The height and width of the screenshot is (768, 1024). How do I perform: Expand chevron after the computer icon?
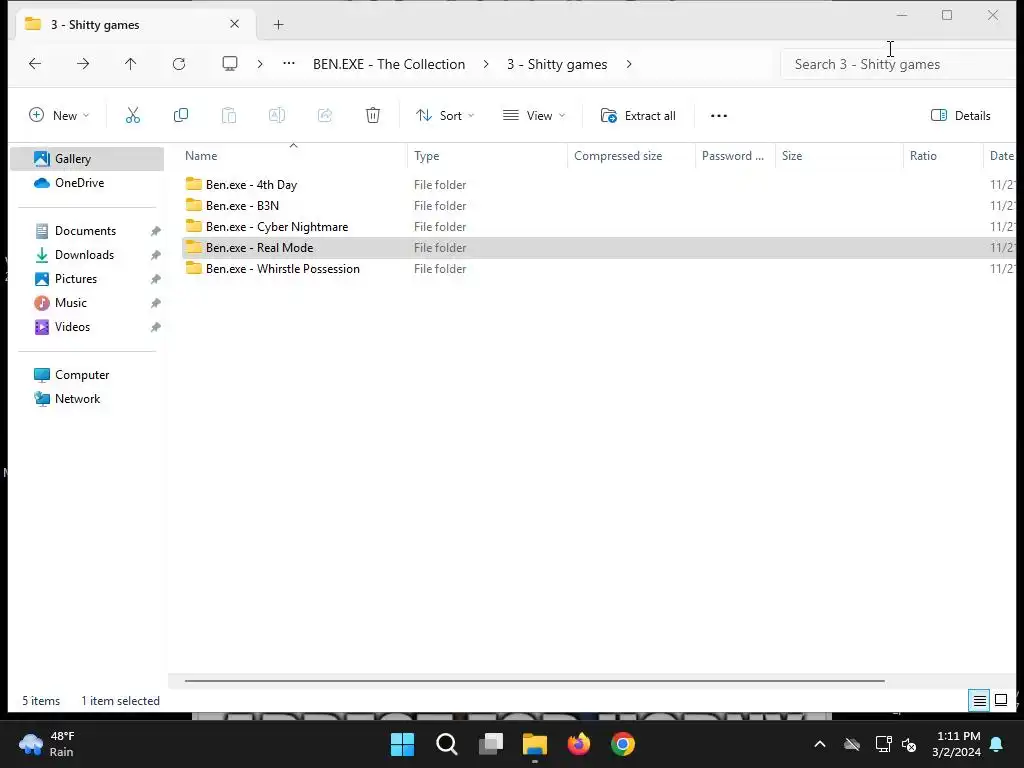pos(260,64)
